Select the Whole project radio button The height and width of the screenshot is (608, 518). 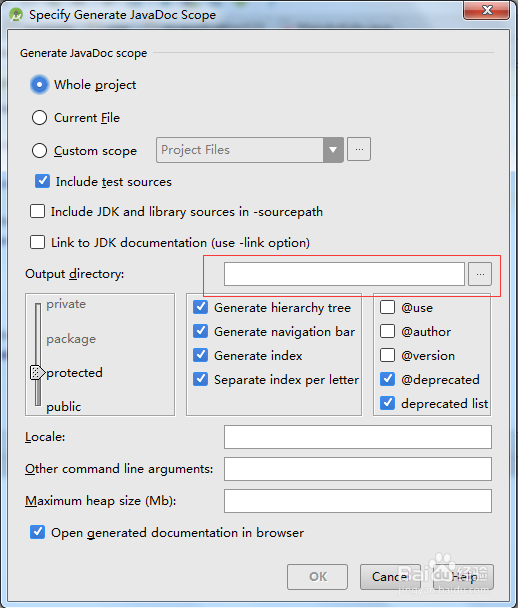pos(40,85)
